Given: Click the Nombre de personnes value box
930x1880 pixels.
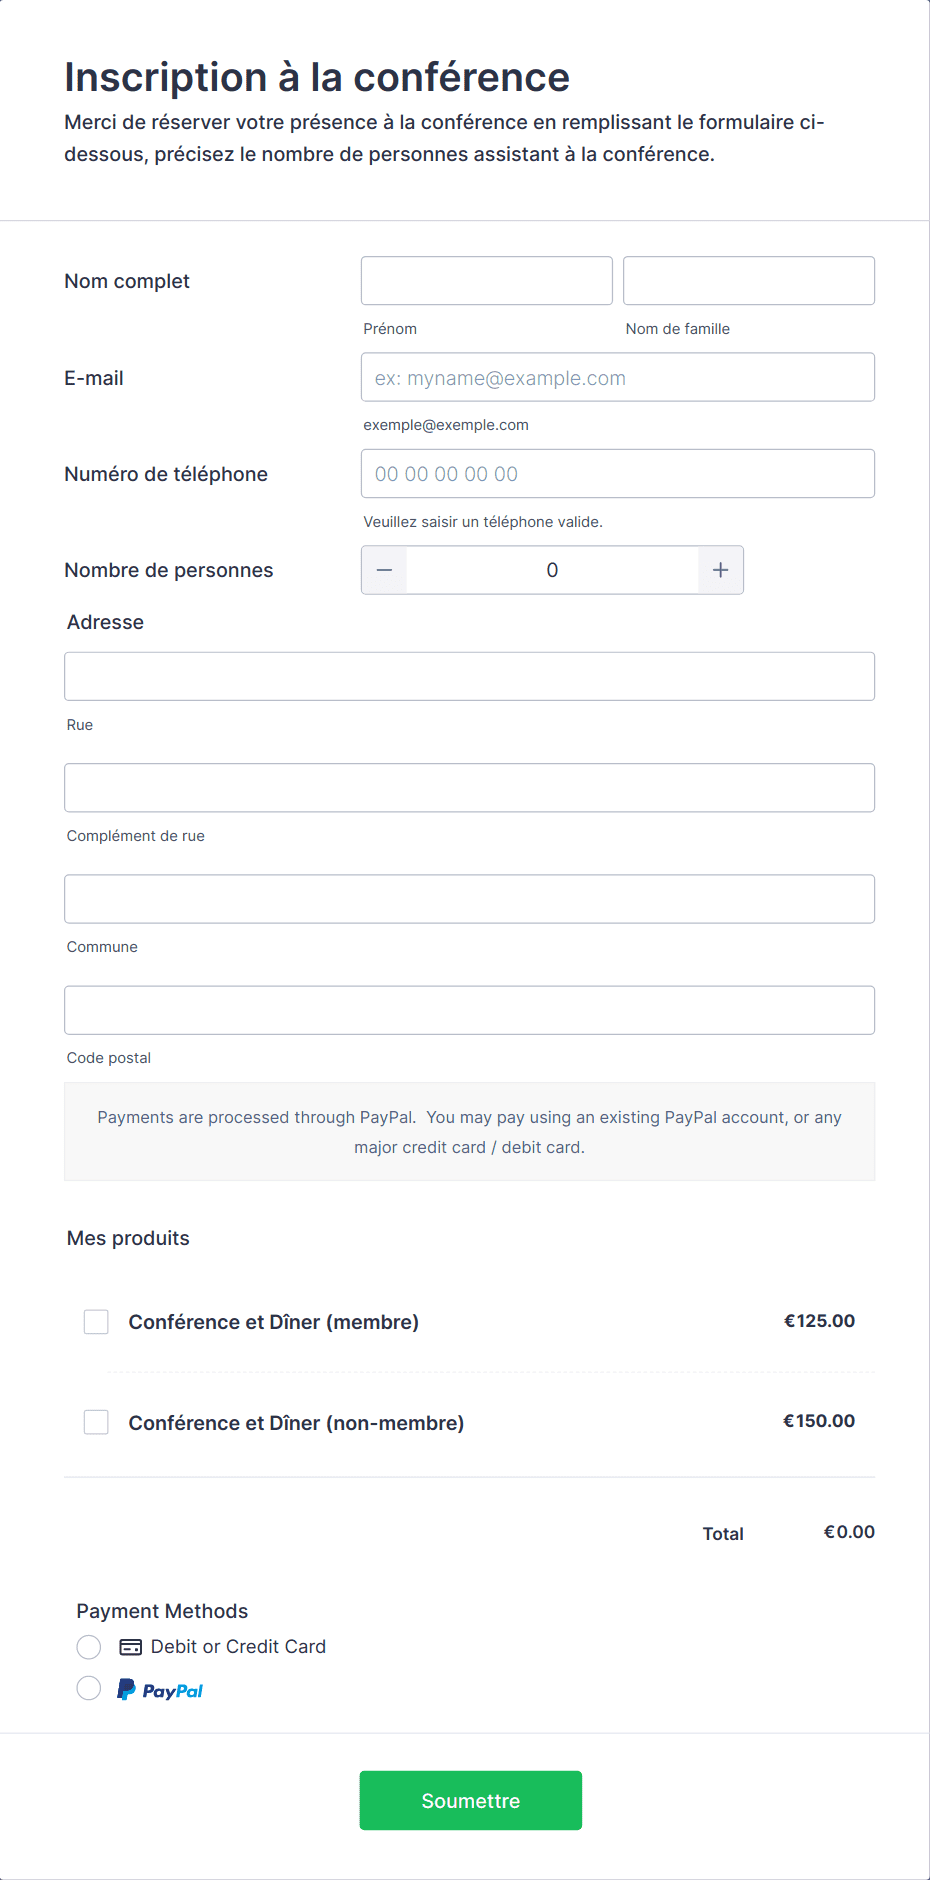Looking at the screenshot, I should (552, 570).
